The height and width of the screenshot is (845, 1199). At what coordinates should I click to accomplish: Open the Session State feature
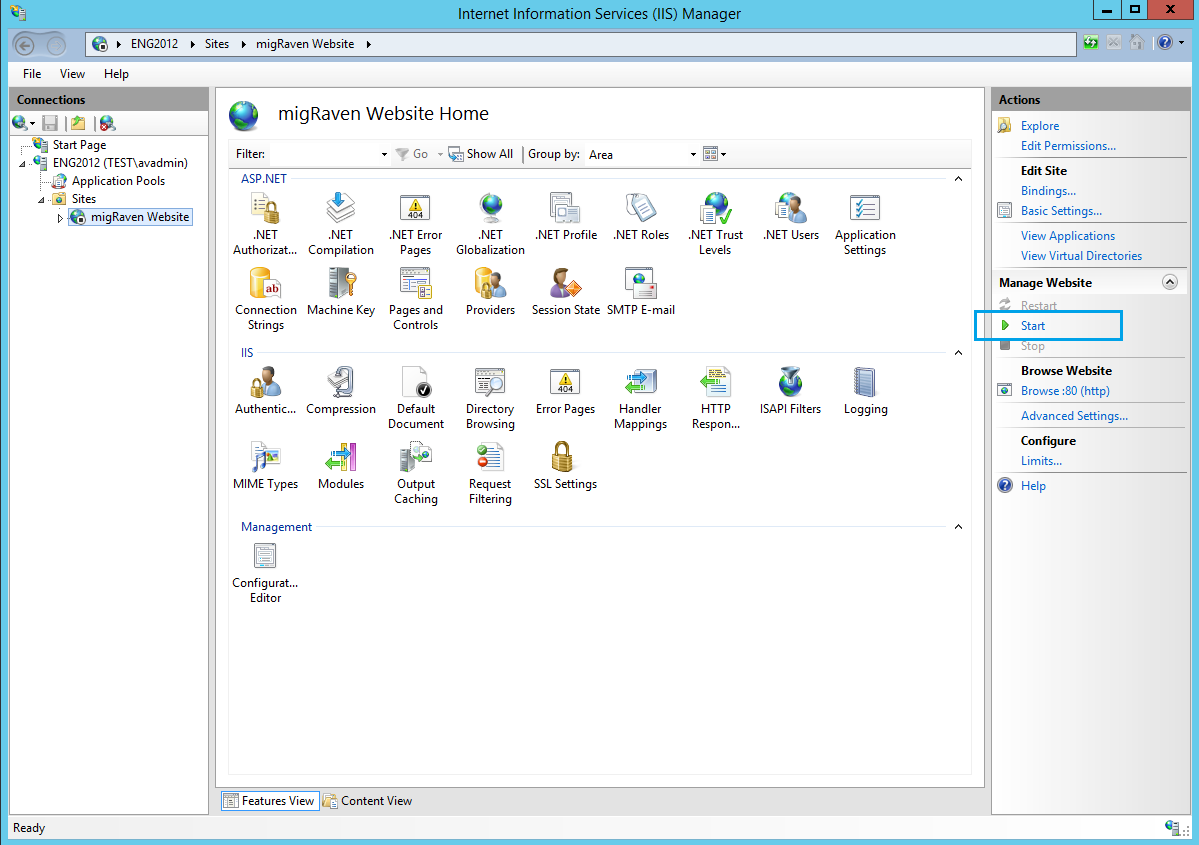tap(566, 292)
